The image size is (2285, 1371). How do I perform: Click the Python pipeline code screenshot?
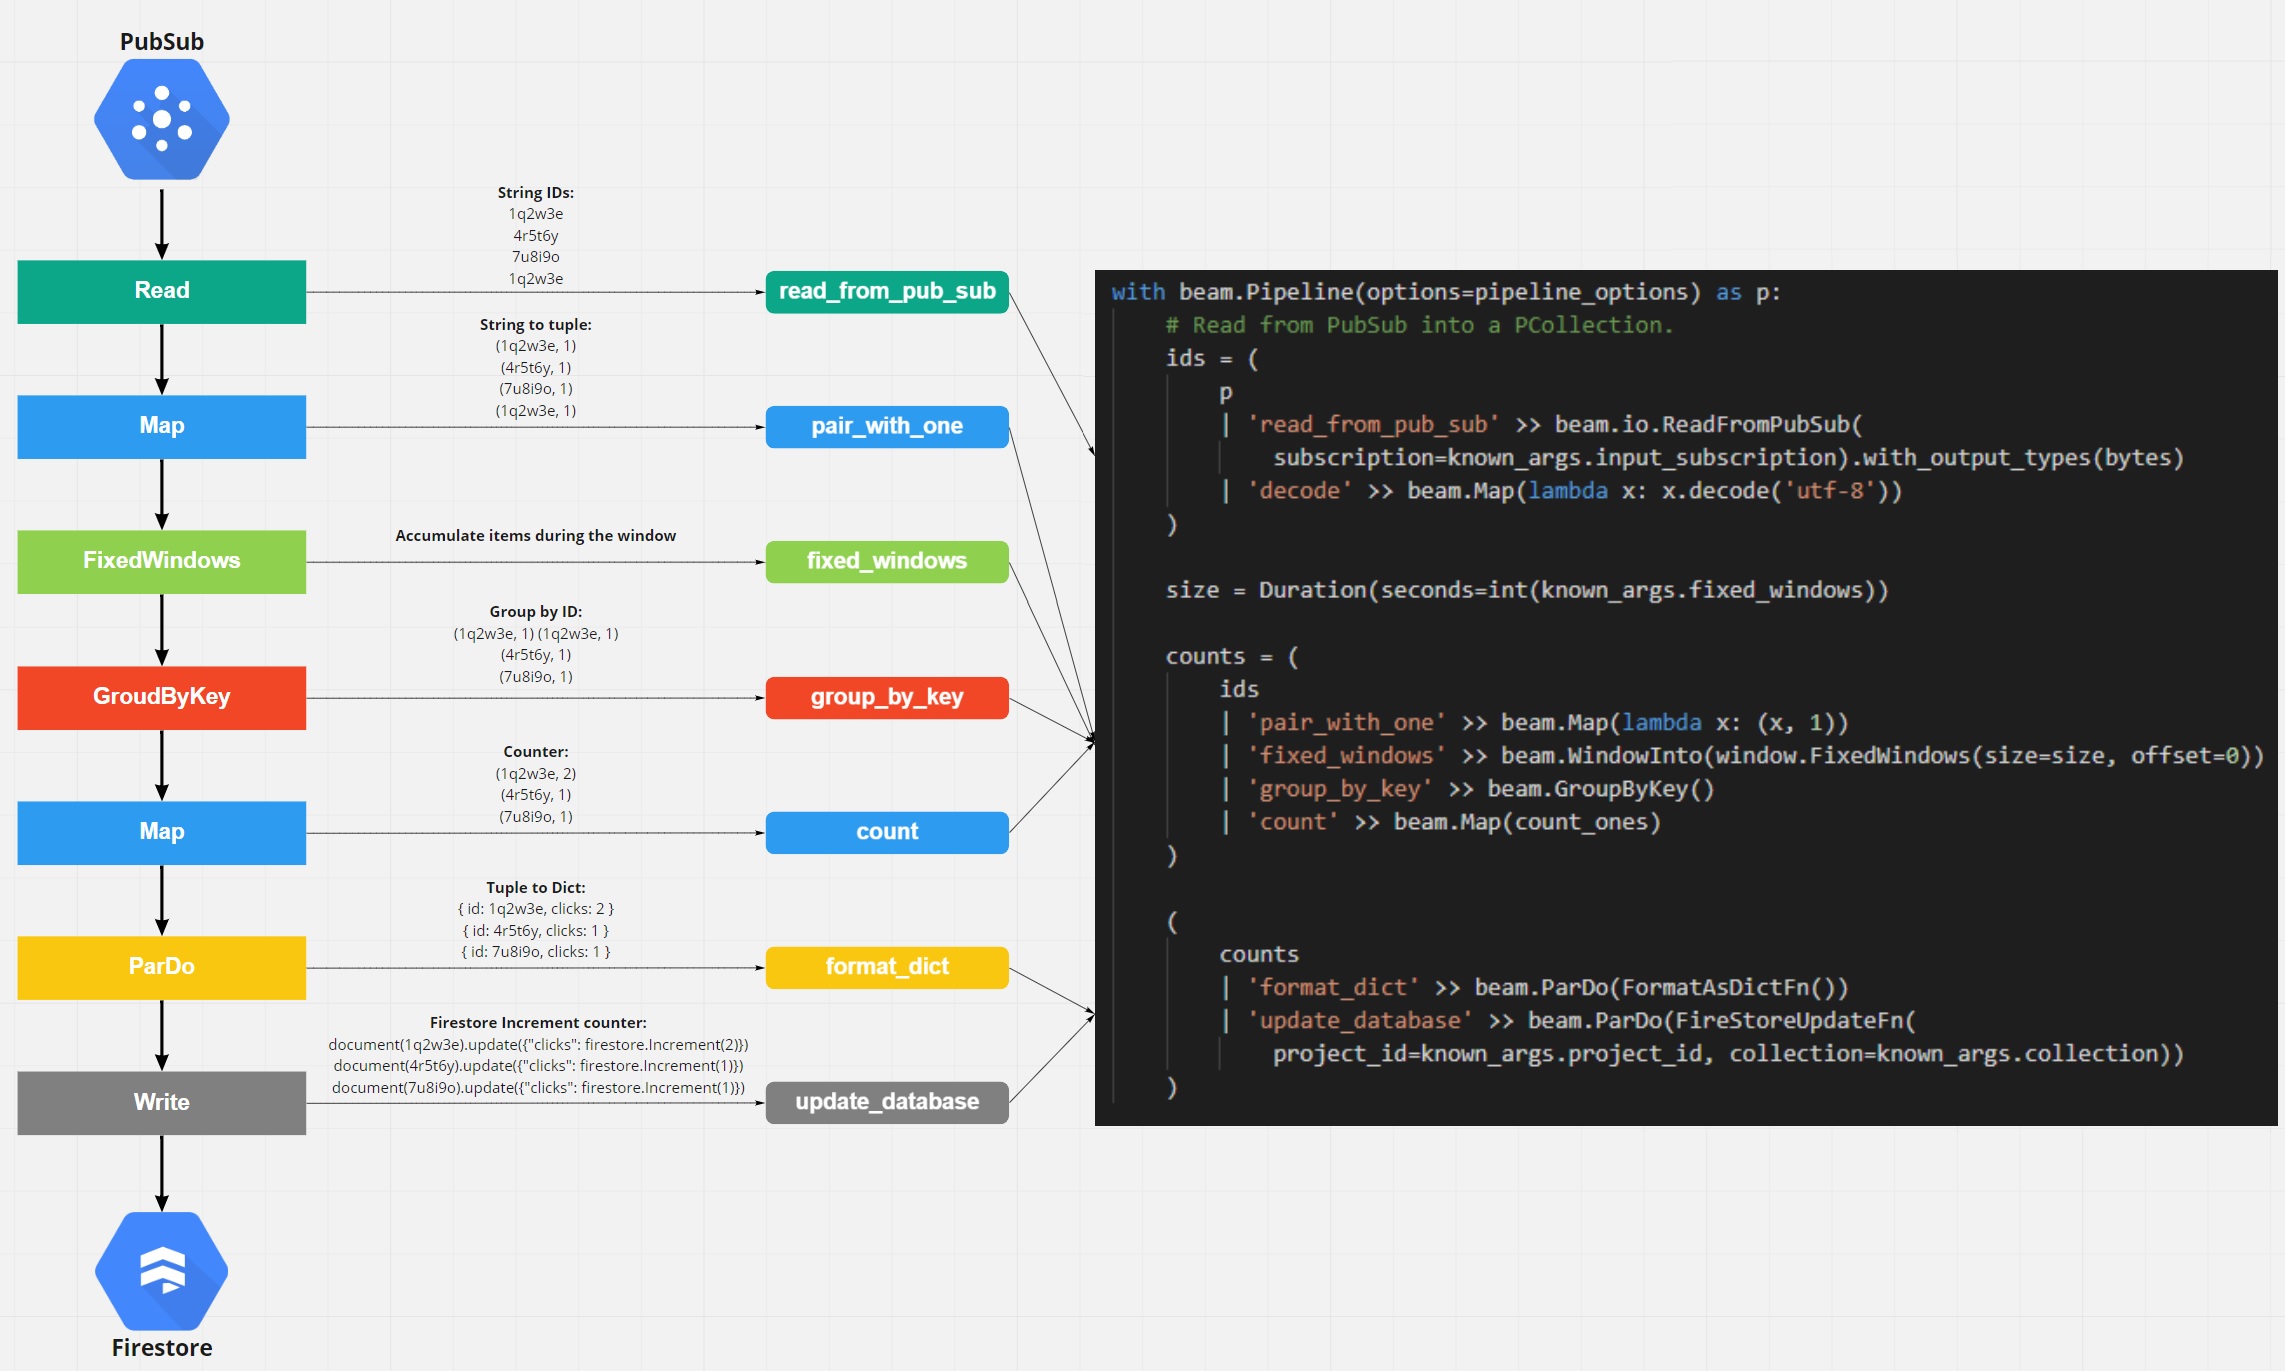coord(1685,697)
